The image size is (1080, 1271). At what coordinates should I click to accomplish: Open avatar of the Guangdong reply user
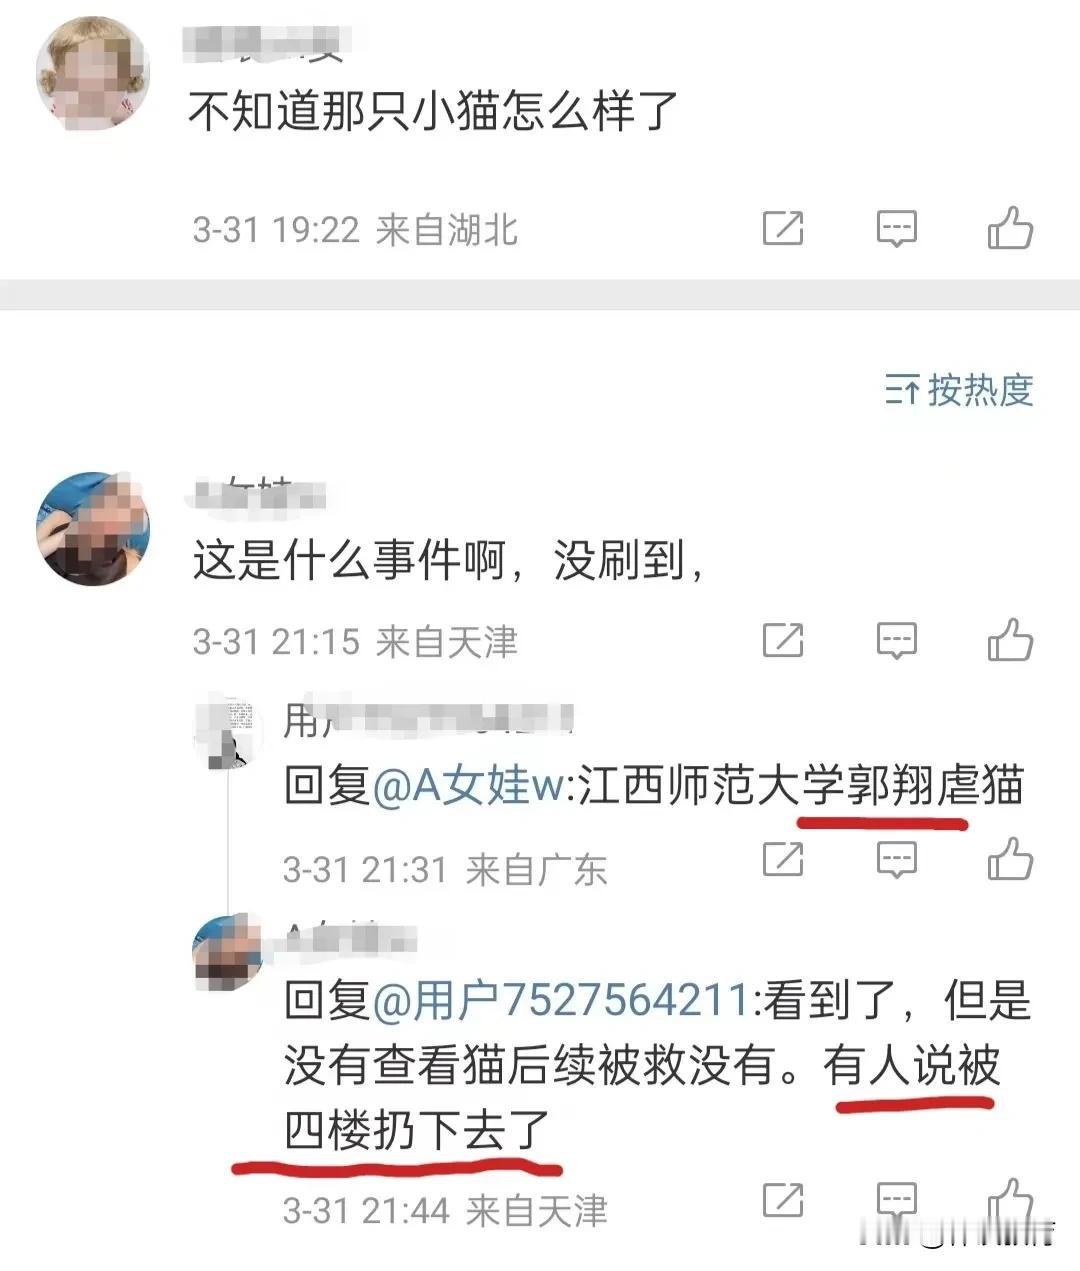point(228,734)
